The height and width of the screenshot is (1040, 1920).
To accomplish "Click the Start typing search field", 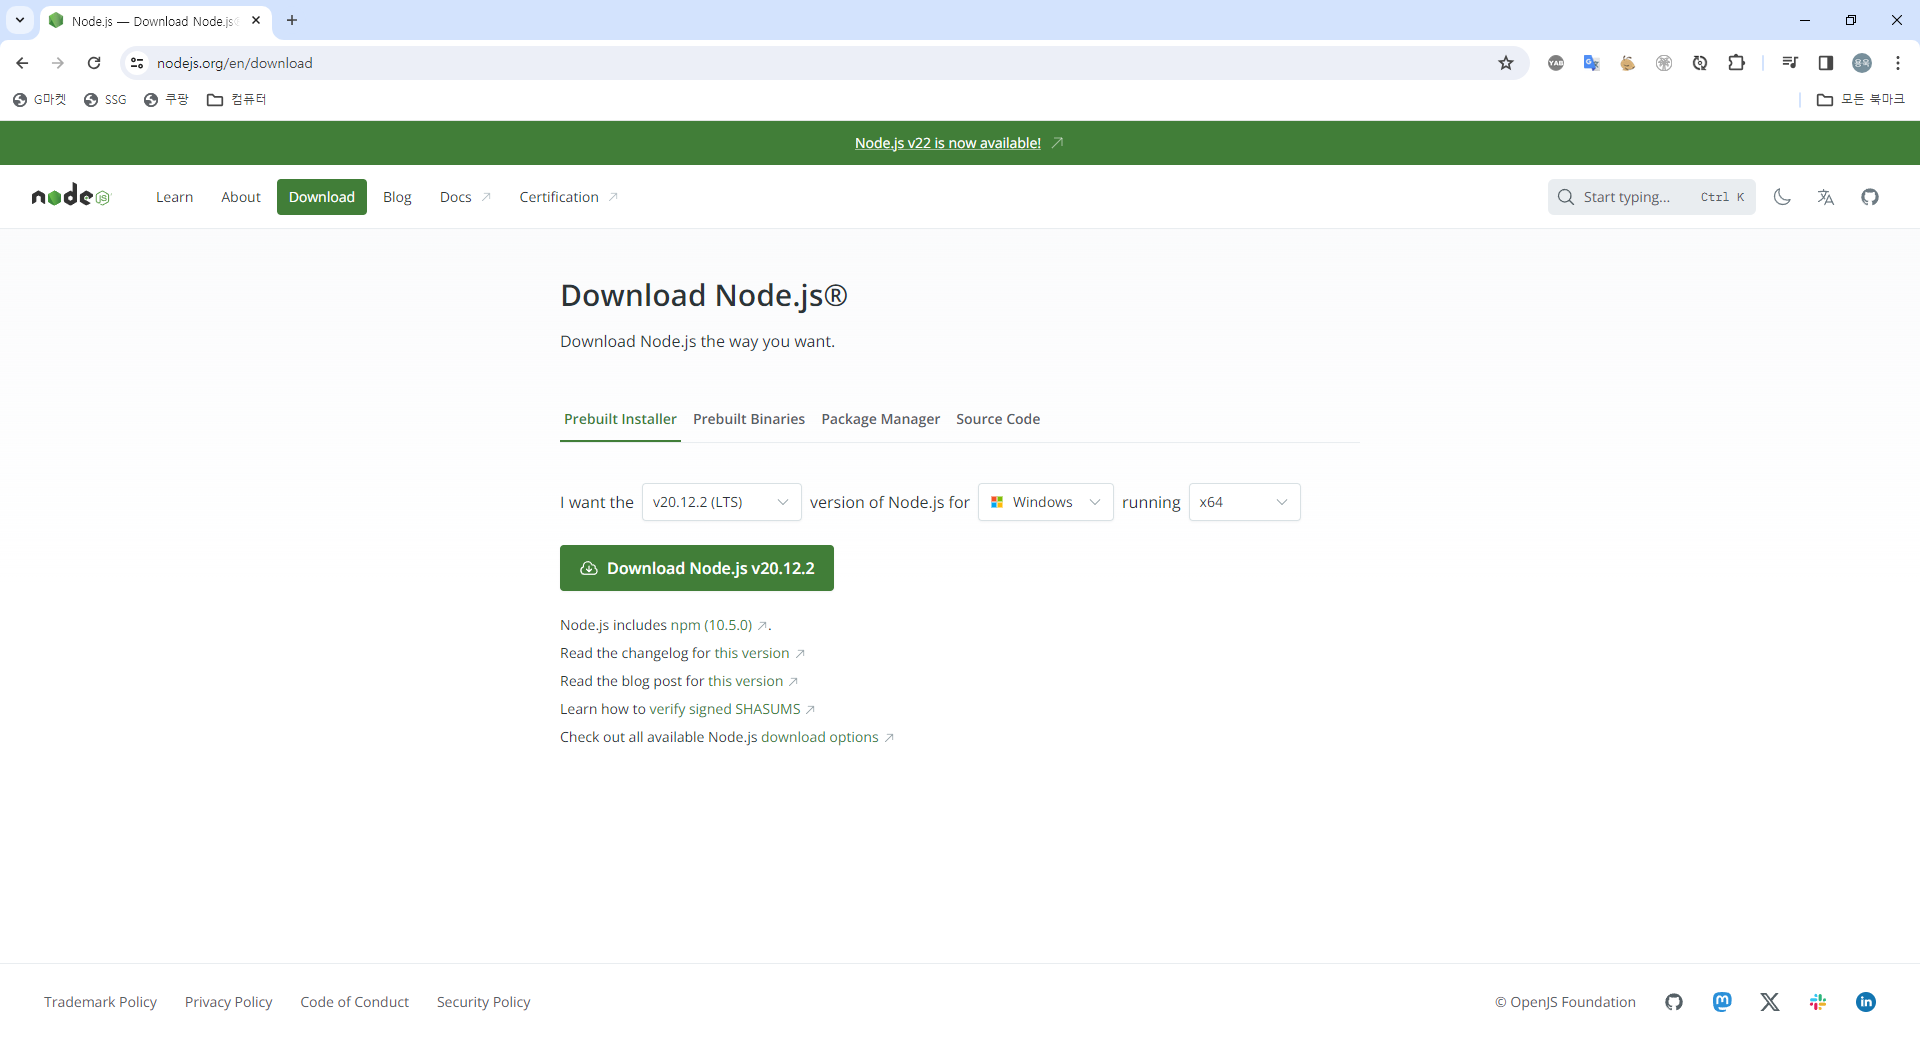I will click(1651, 197).
